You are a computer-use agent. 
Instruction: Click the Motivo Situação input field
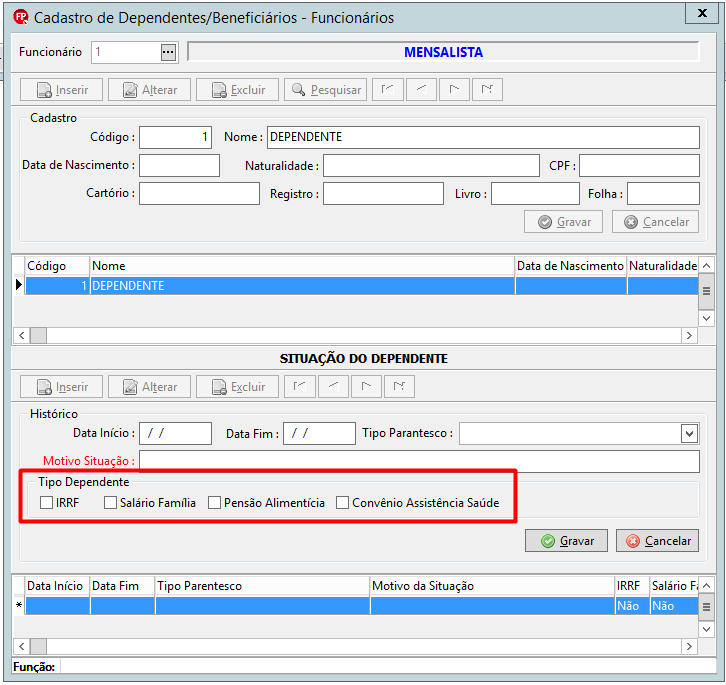click(419, 461)
